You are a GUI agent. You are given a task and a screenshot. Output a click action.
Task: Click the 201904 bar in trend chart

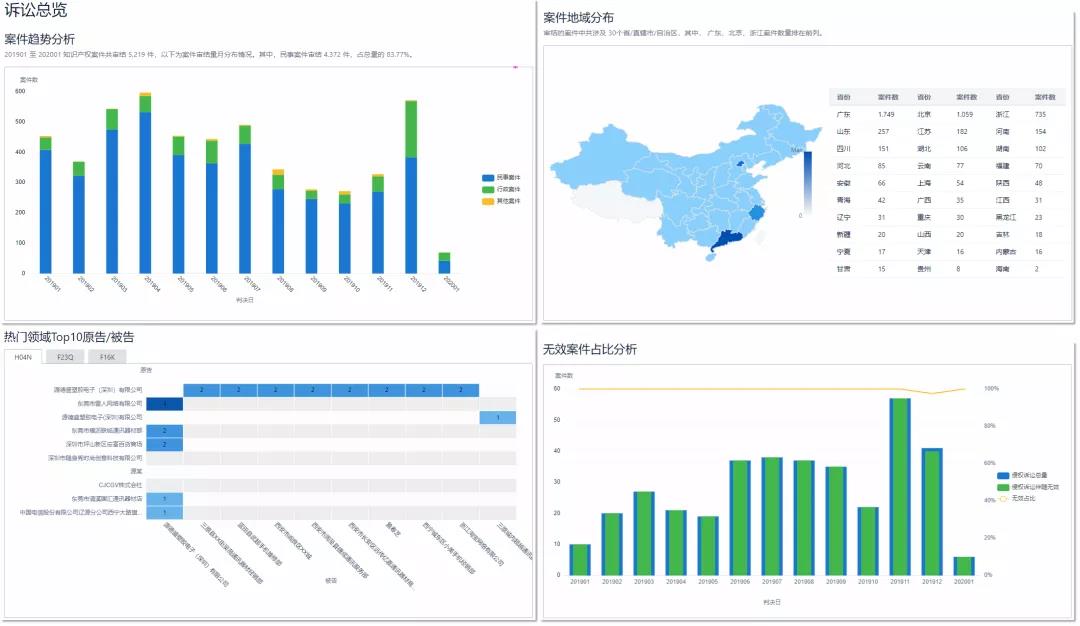coord(145,192)
